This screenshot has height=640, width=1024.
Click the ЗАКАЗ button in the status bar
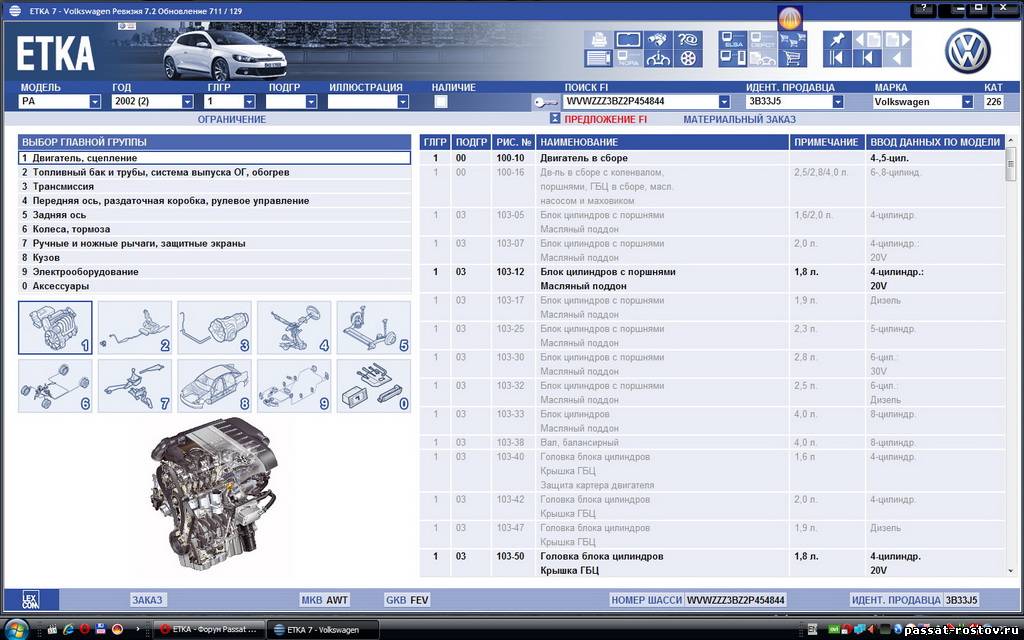pos(148,600)
